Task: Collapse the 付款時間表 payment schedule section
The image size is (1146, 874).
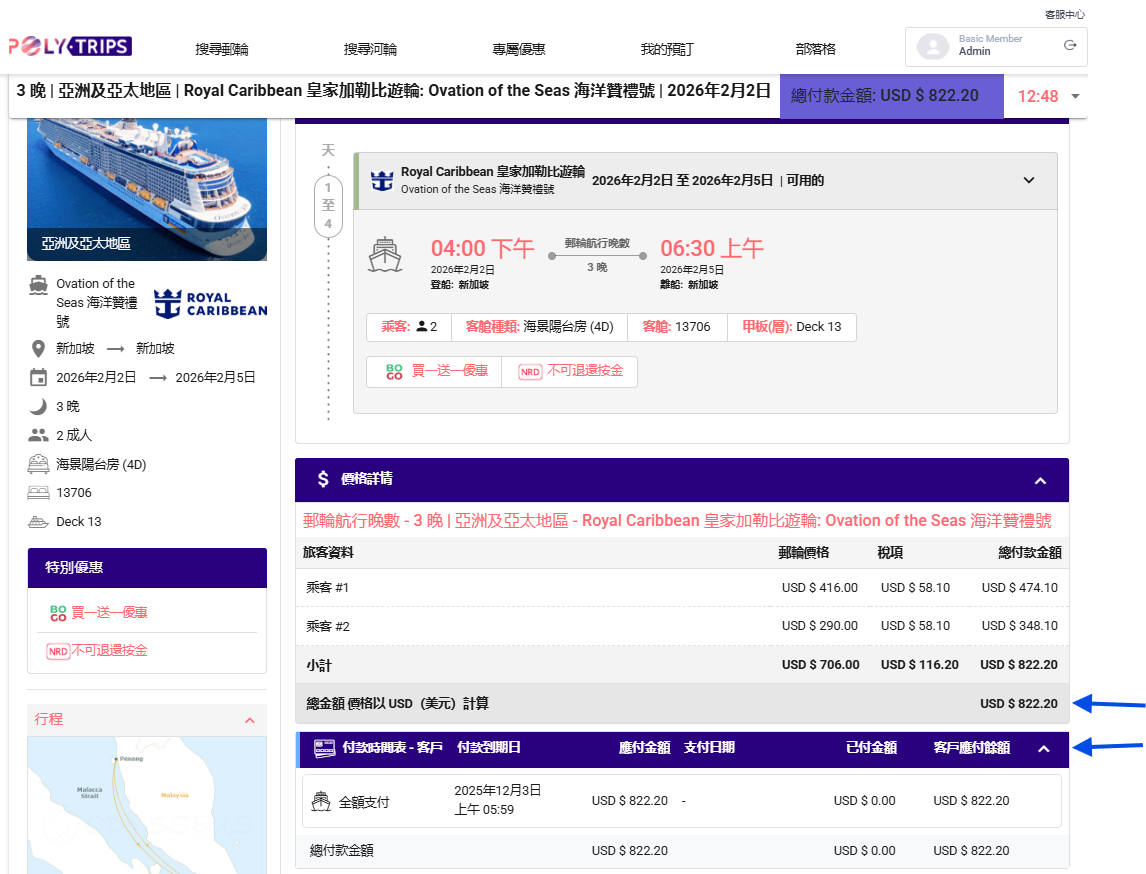Action: (x=1044, y=748)
